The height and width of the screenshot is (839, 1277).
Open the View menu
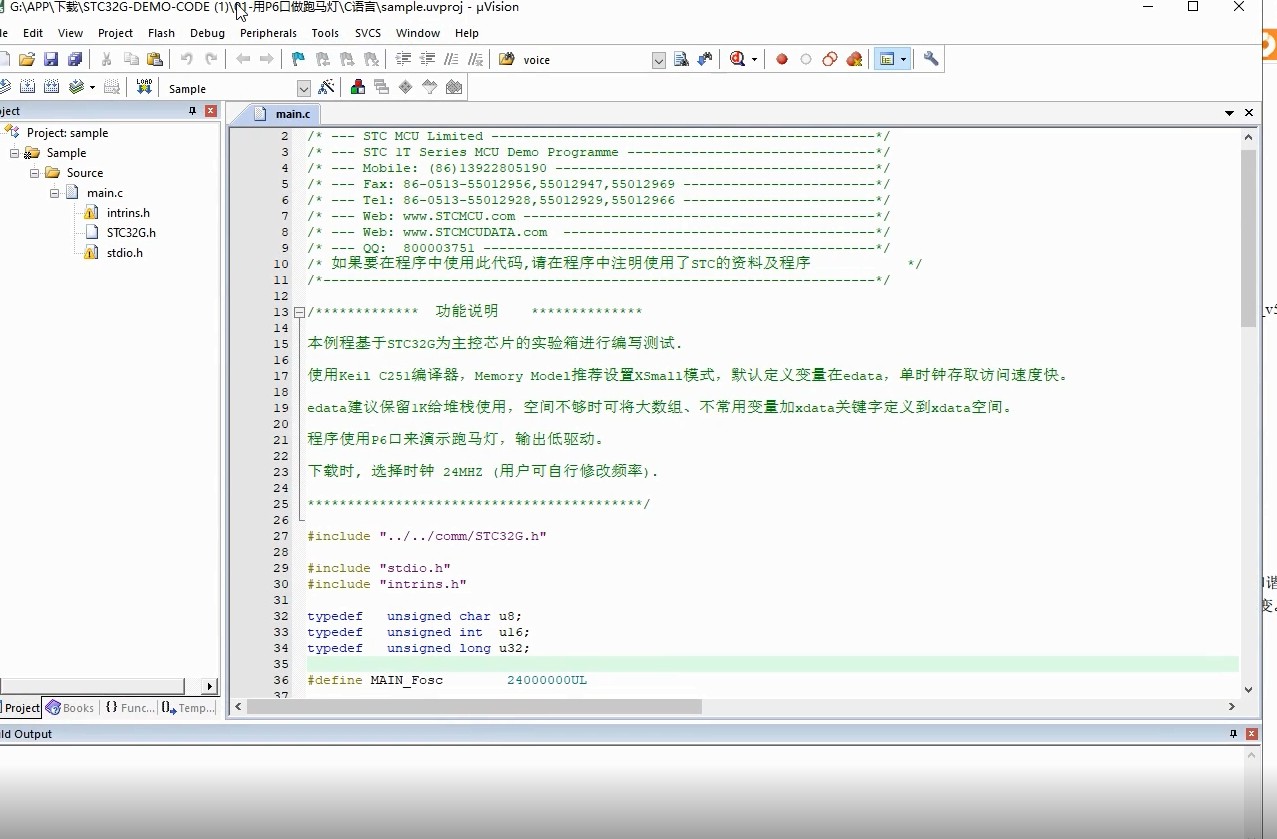[x=70, y=33]
